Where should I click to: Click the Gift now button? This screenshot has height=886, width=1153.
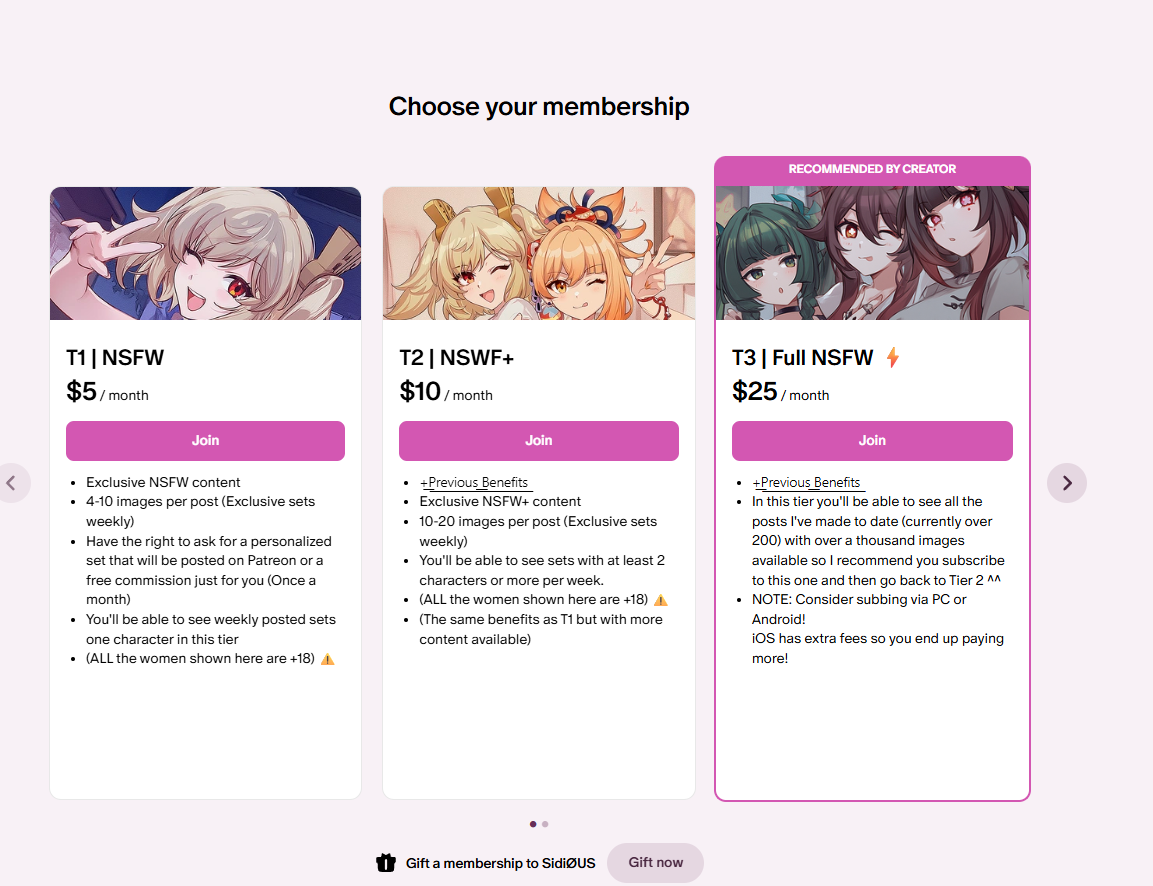click(655, 862)
